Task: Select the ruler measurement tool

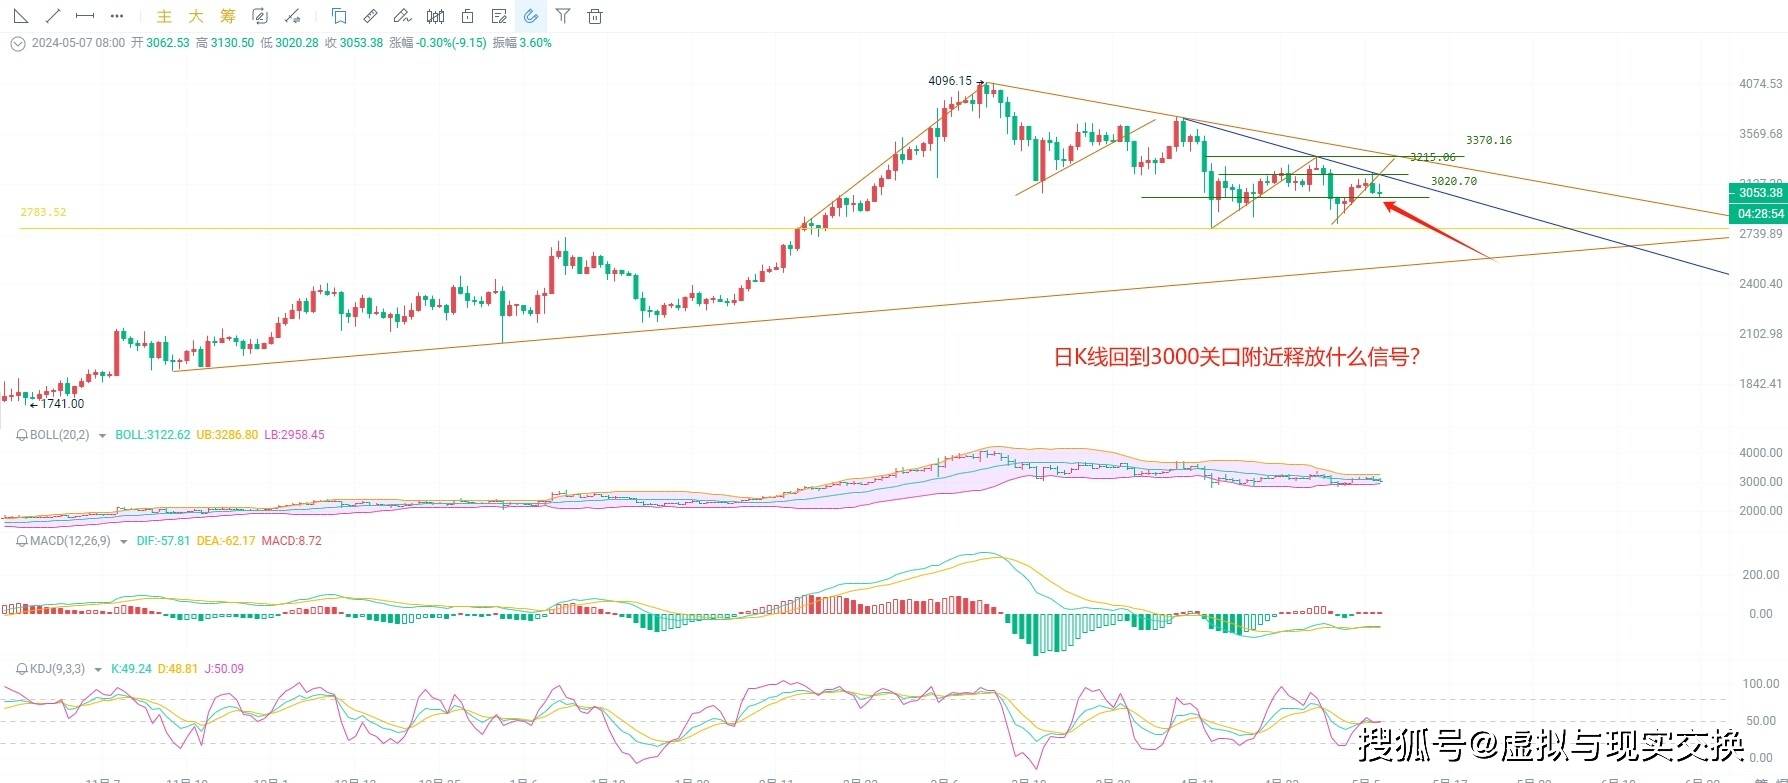Action: (371, 16)
